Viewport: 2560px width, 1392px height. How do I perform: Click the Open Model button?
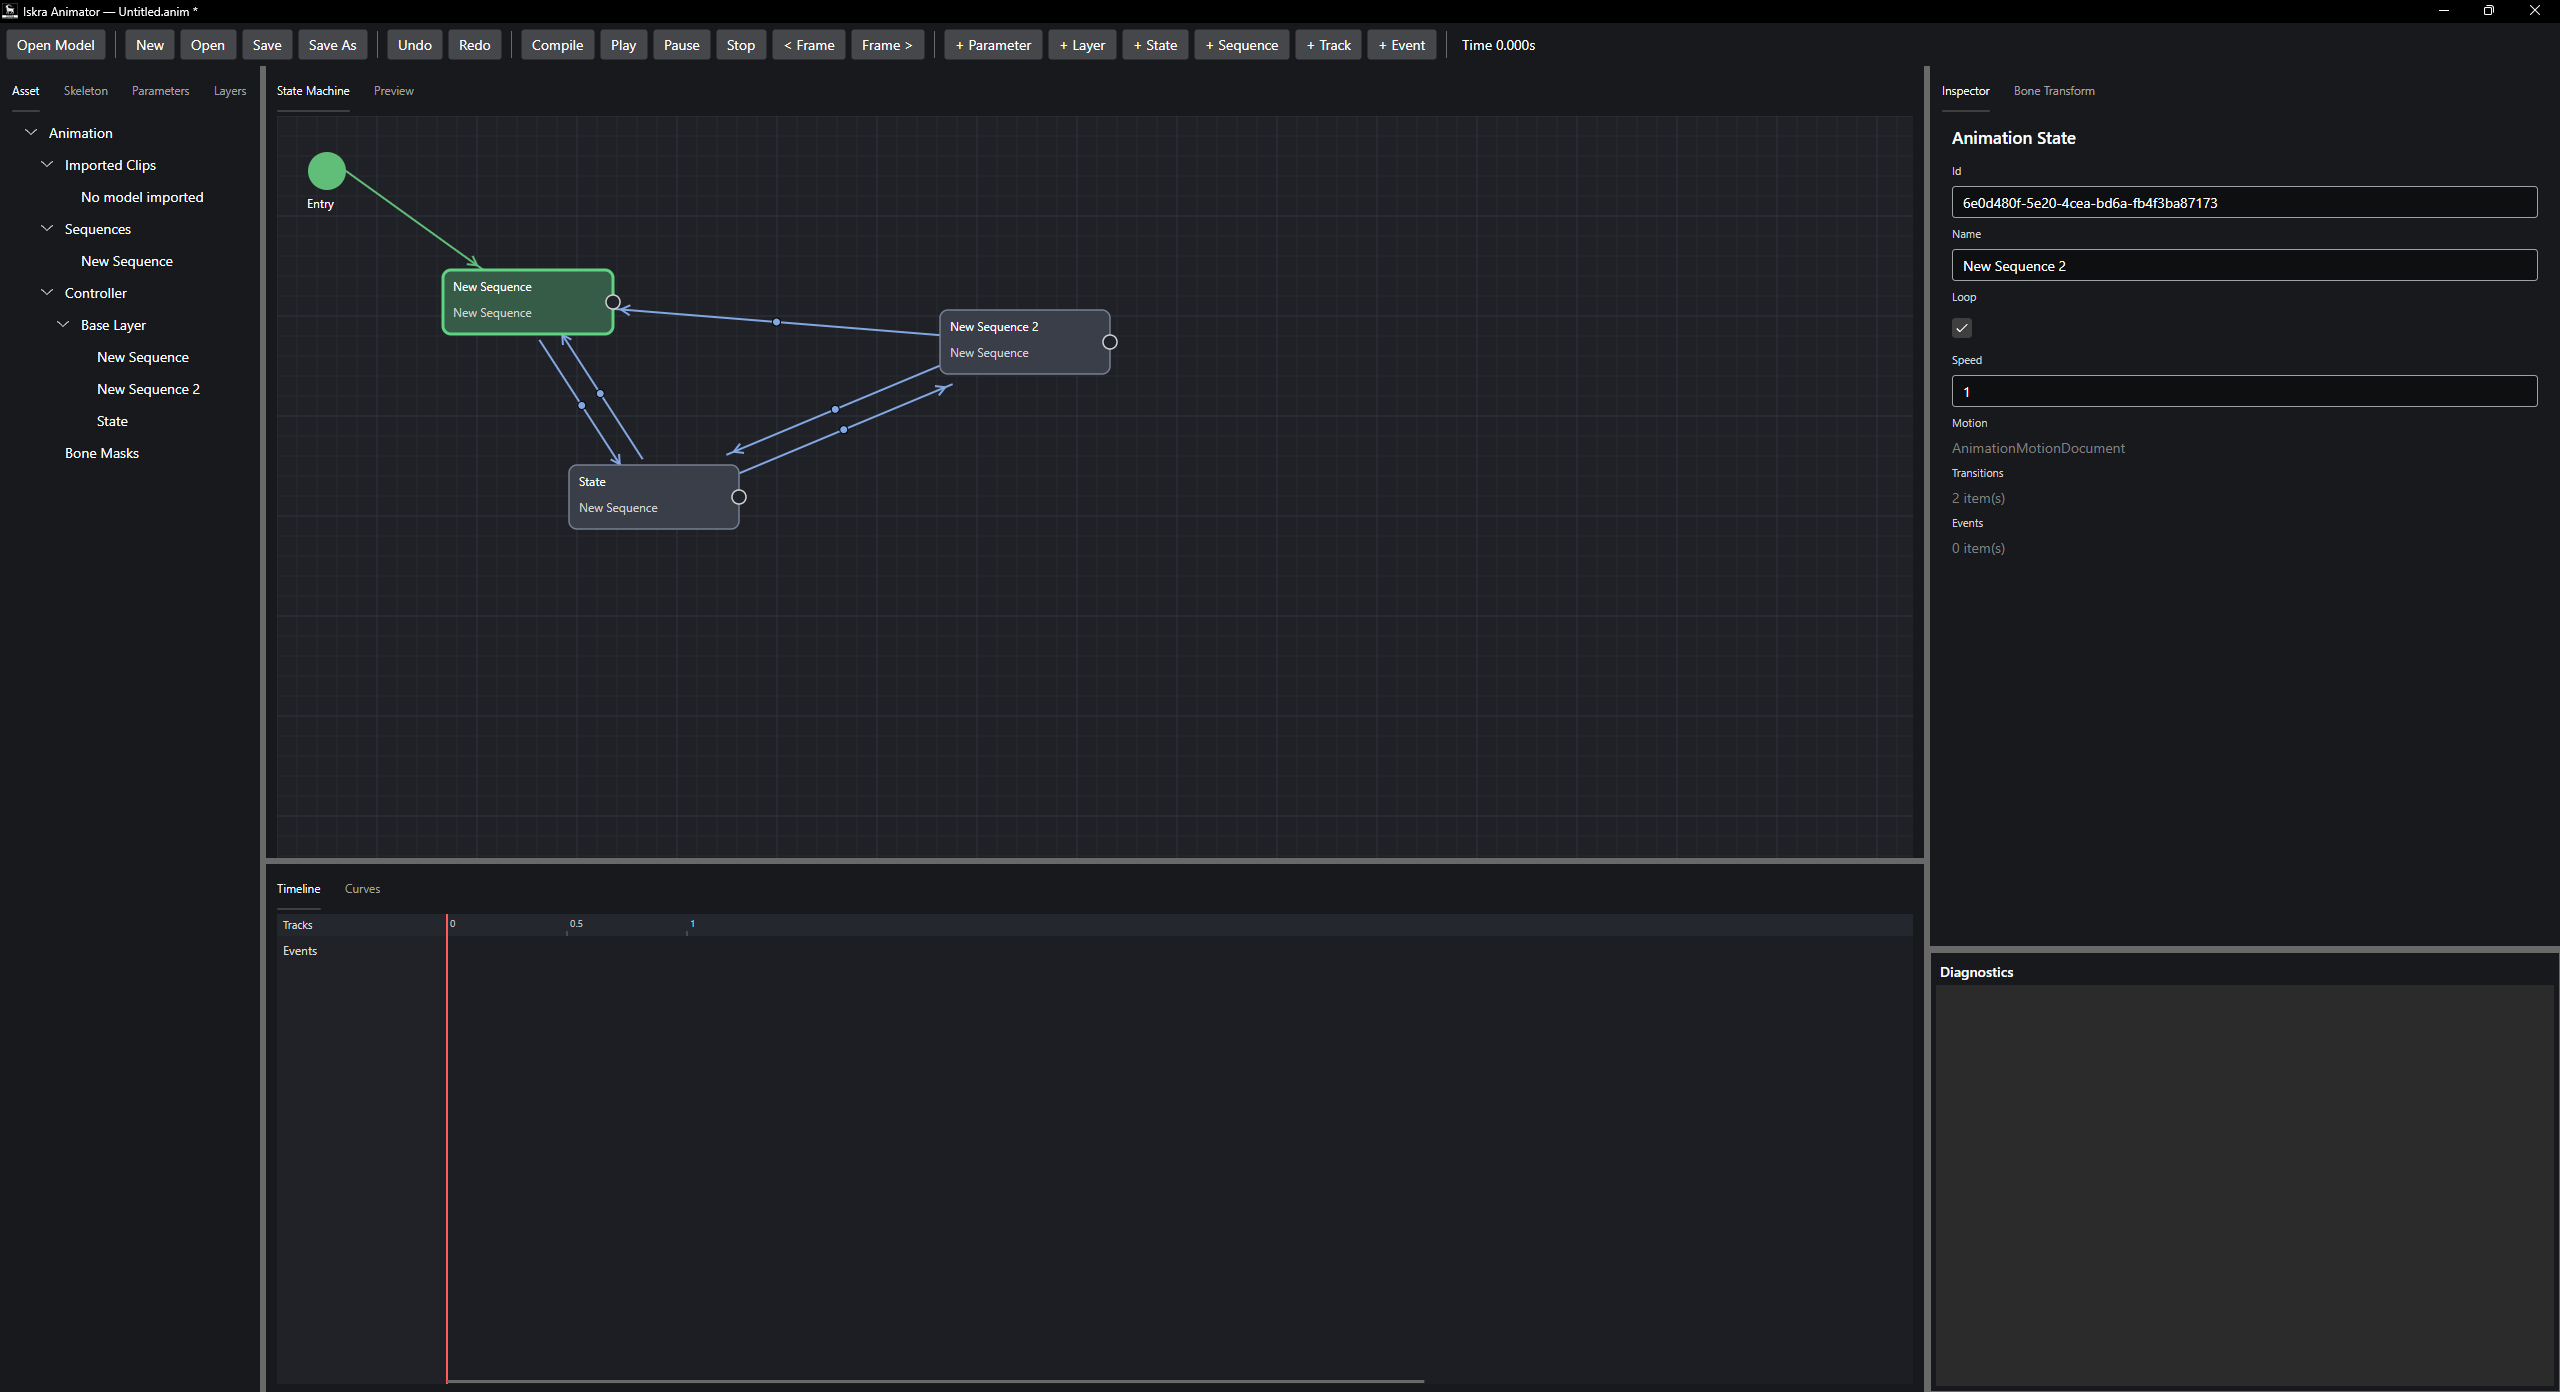pos(56,45)
